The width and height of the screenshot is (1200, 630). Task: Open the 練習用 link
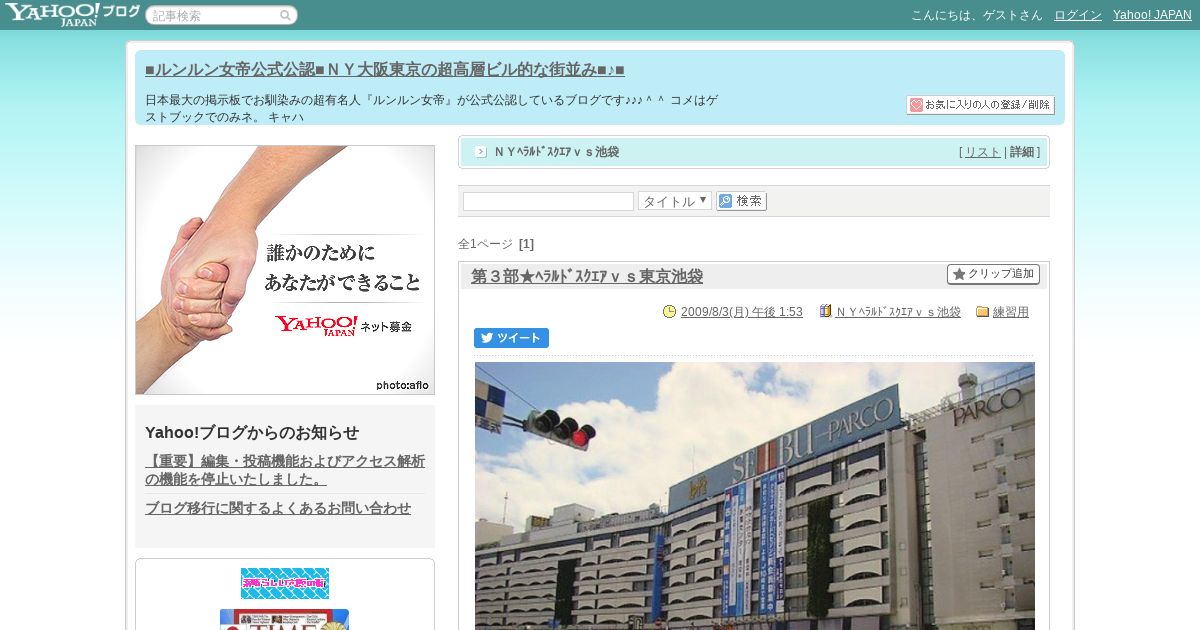click(x=1011, y=312)
